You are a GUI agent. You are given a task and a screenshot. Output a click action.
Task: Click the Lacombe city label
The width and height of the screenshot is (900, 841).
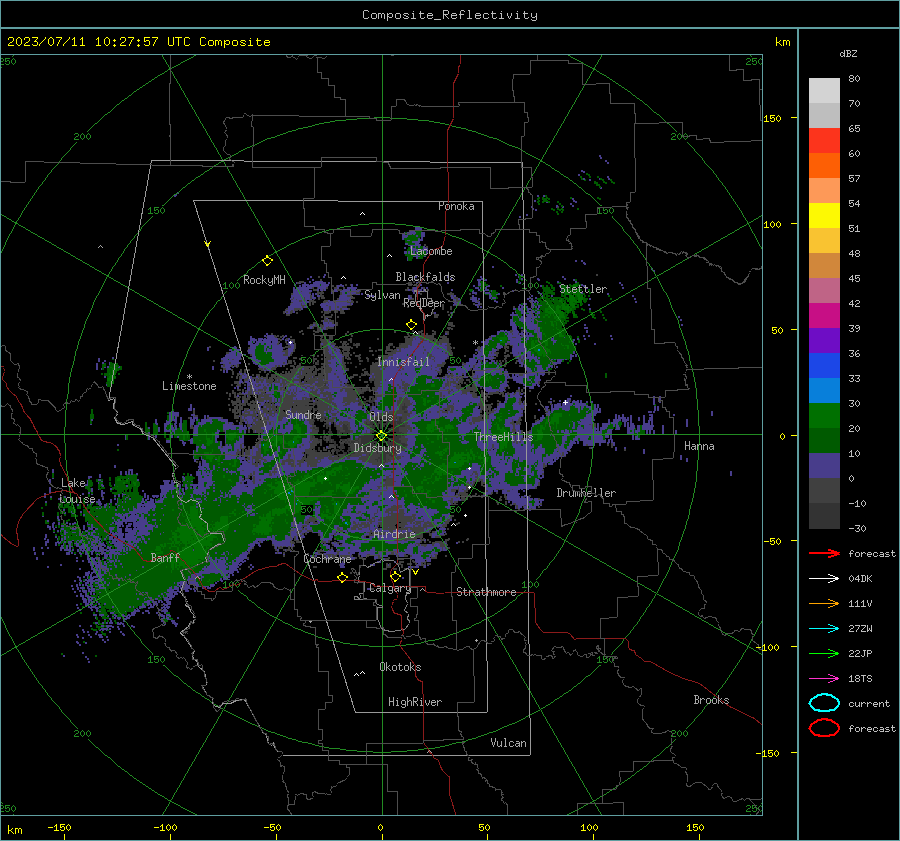pos(431,251)
